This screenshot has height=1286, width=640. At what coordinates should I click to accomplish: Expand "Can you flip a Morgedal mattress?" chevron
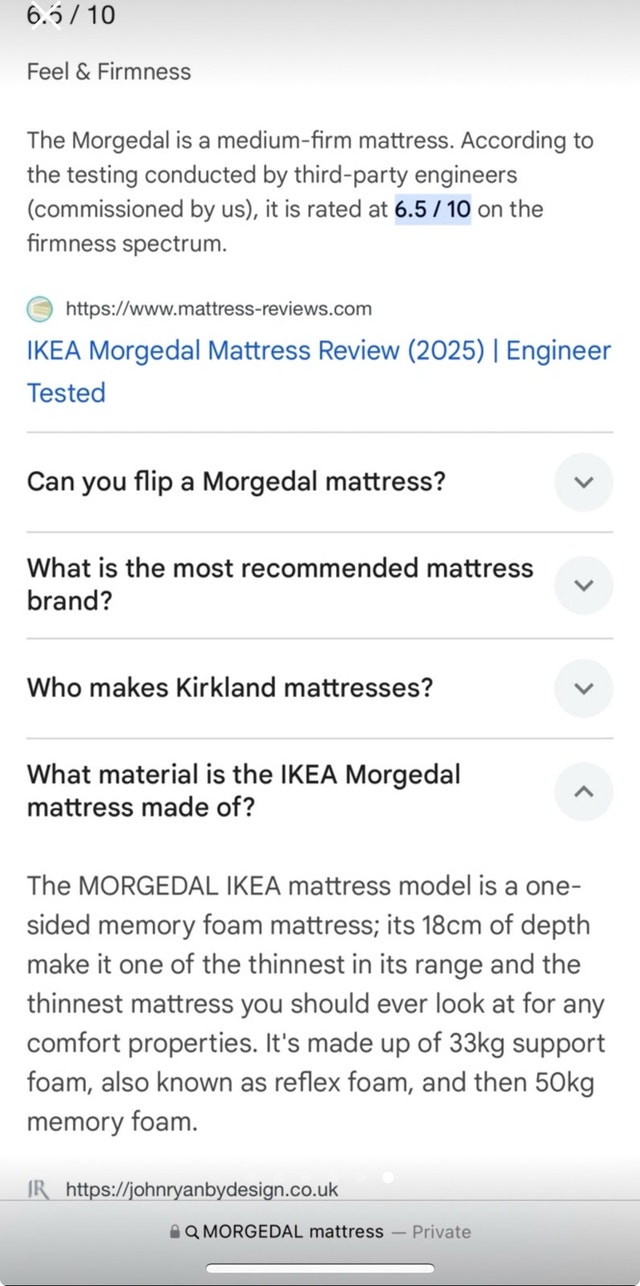coord(585,482)
